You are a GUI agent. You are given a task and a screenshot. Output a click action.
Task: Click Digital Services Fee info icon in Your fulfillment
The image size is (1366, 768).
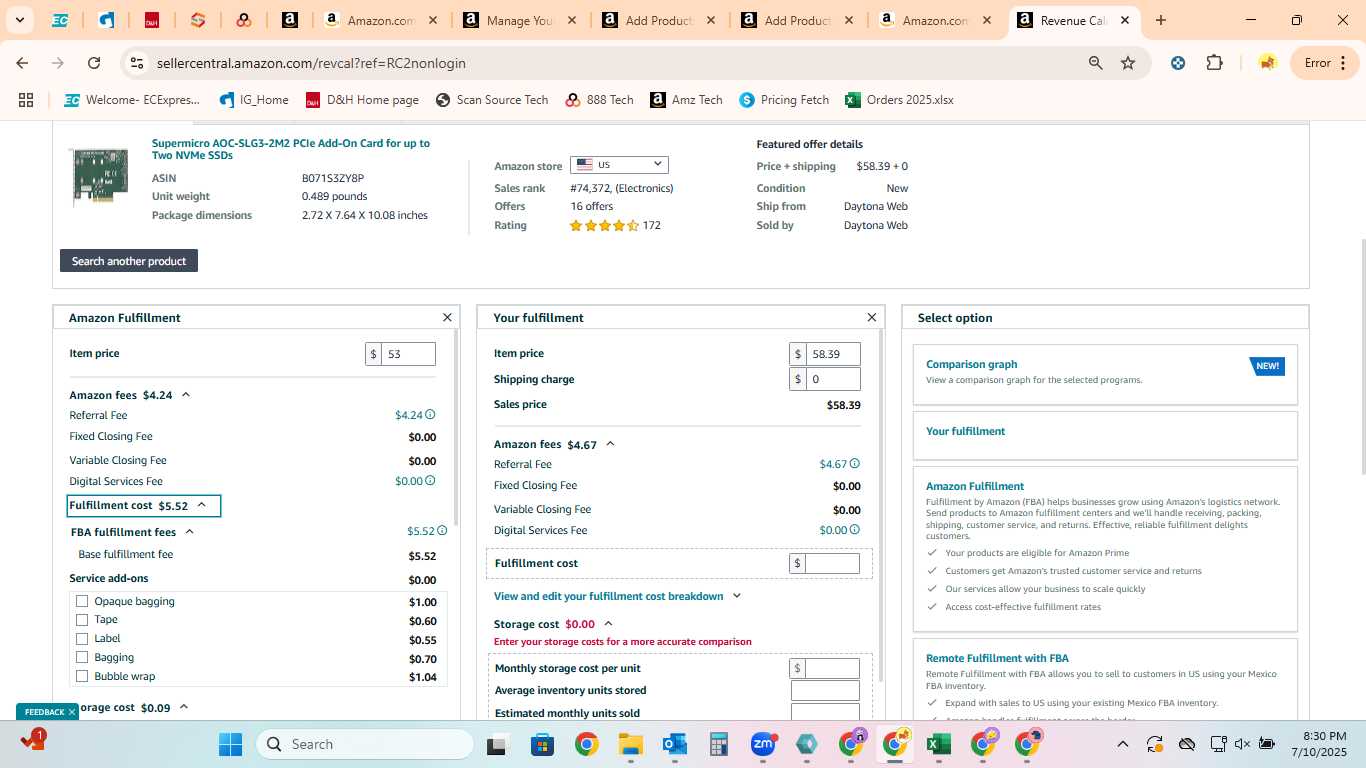(855, 530)
